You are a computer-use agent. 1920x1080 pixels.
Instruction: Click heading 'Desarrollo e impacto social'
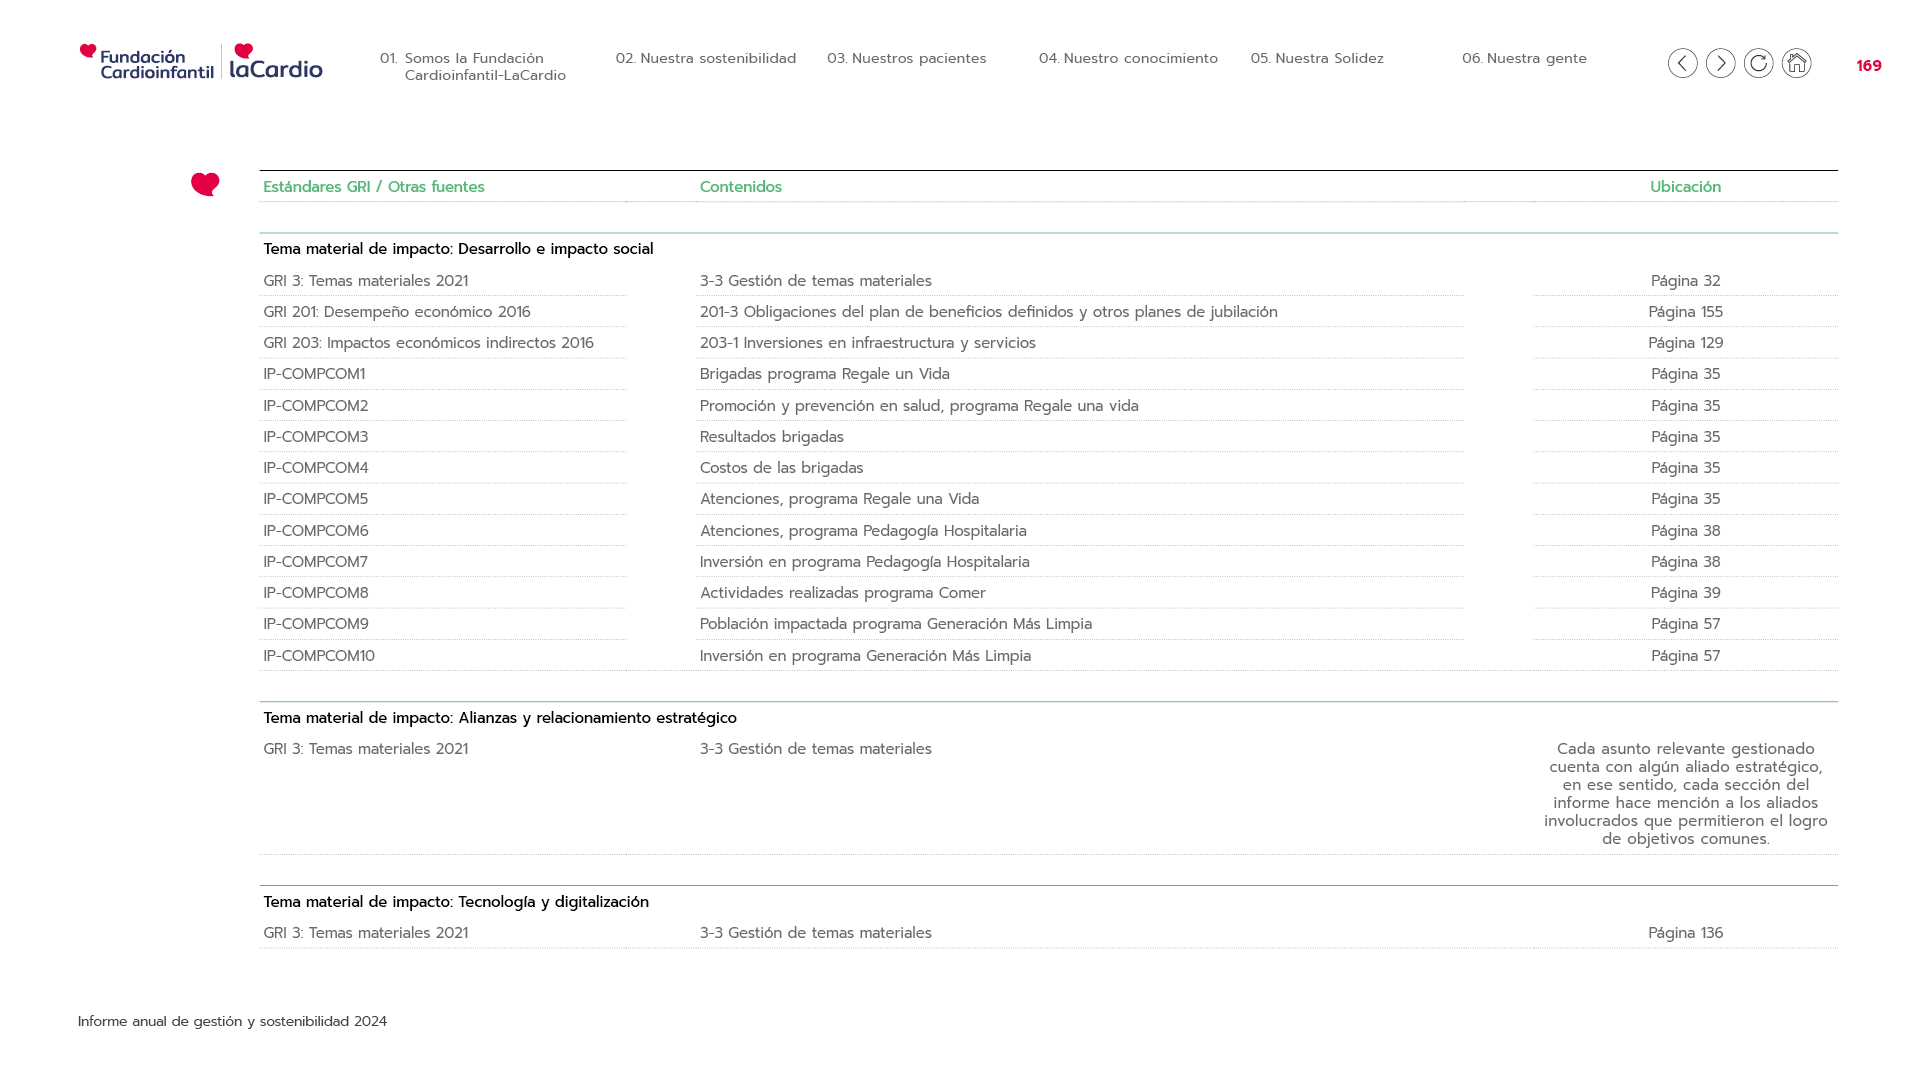click(555, 249)
